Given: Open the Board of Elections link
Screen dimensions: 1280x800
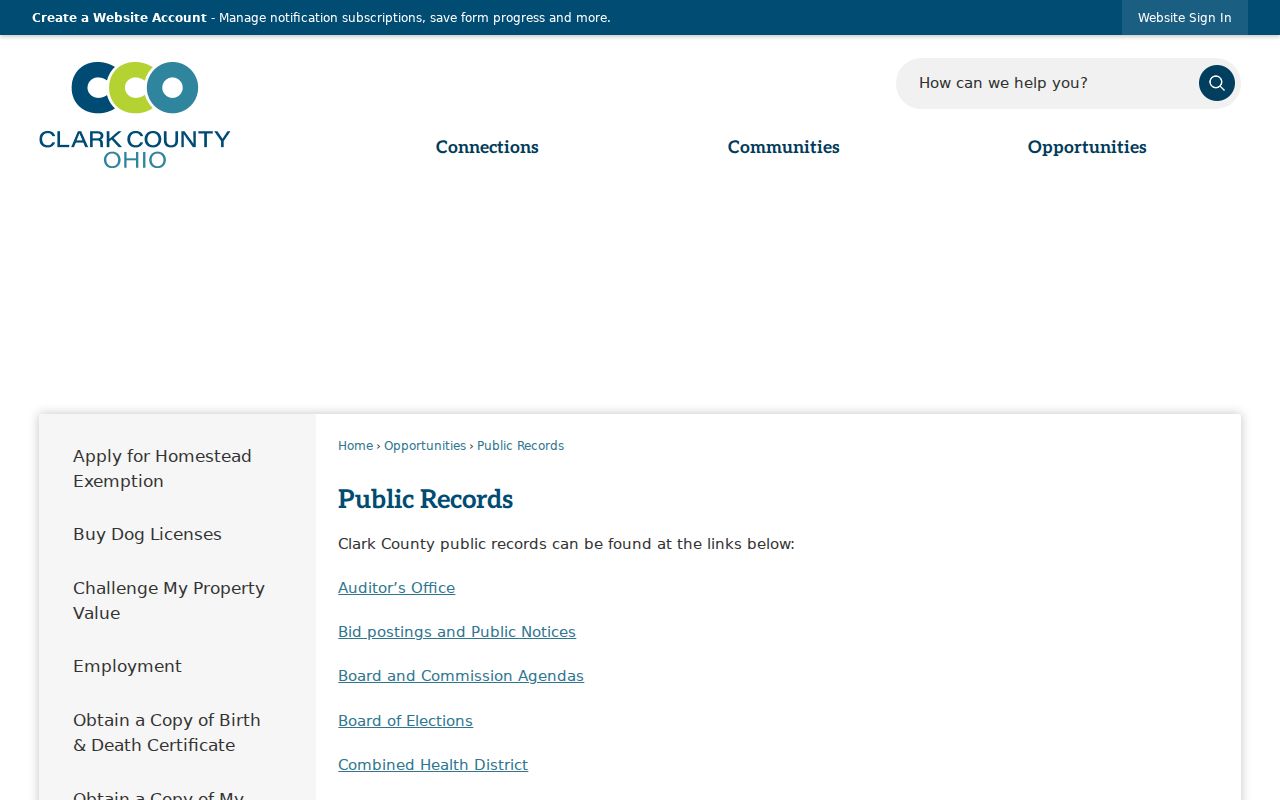Looking at the screenshot, I should click(405, 721).
